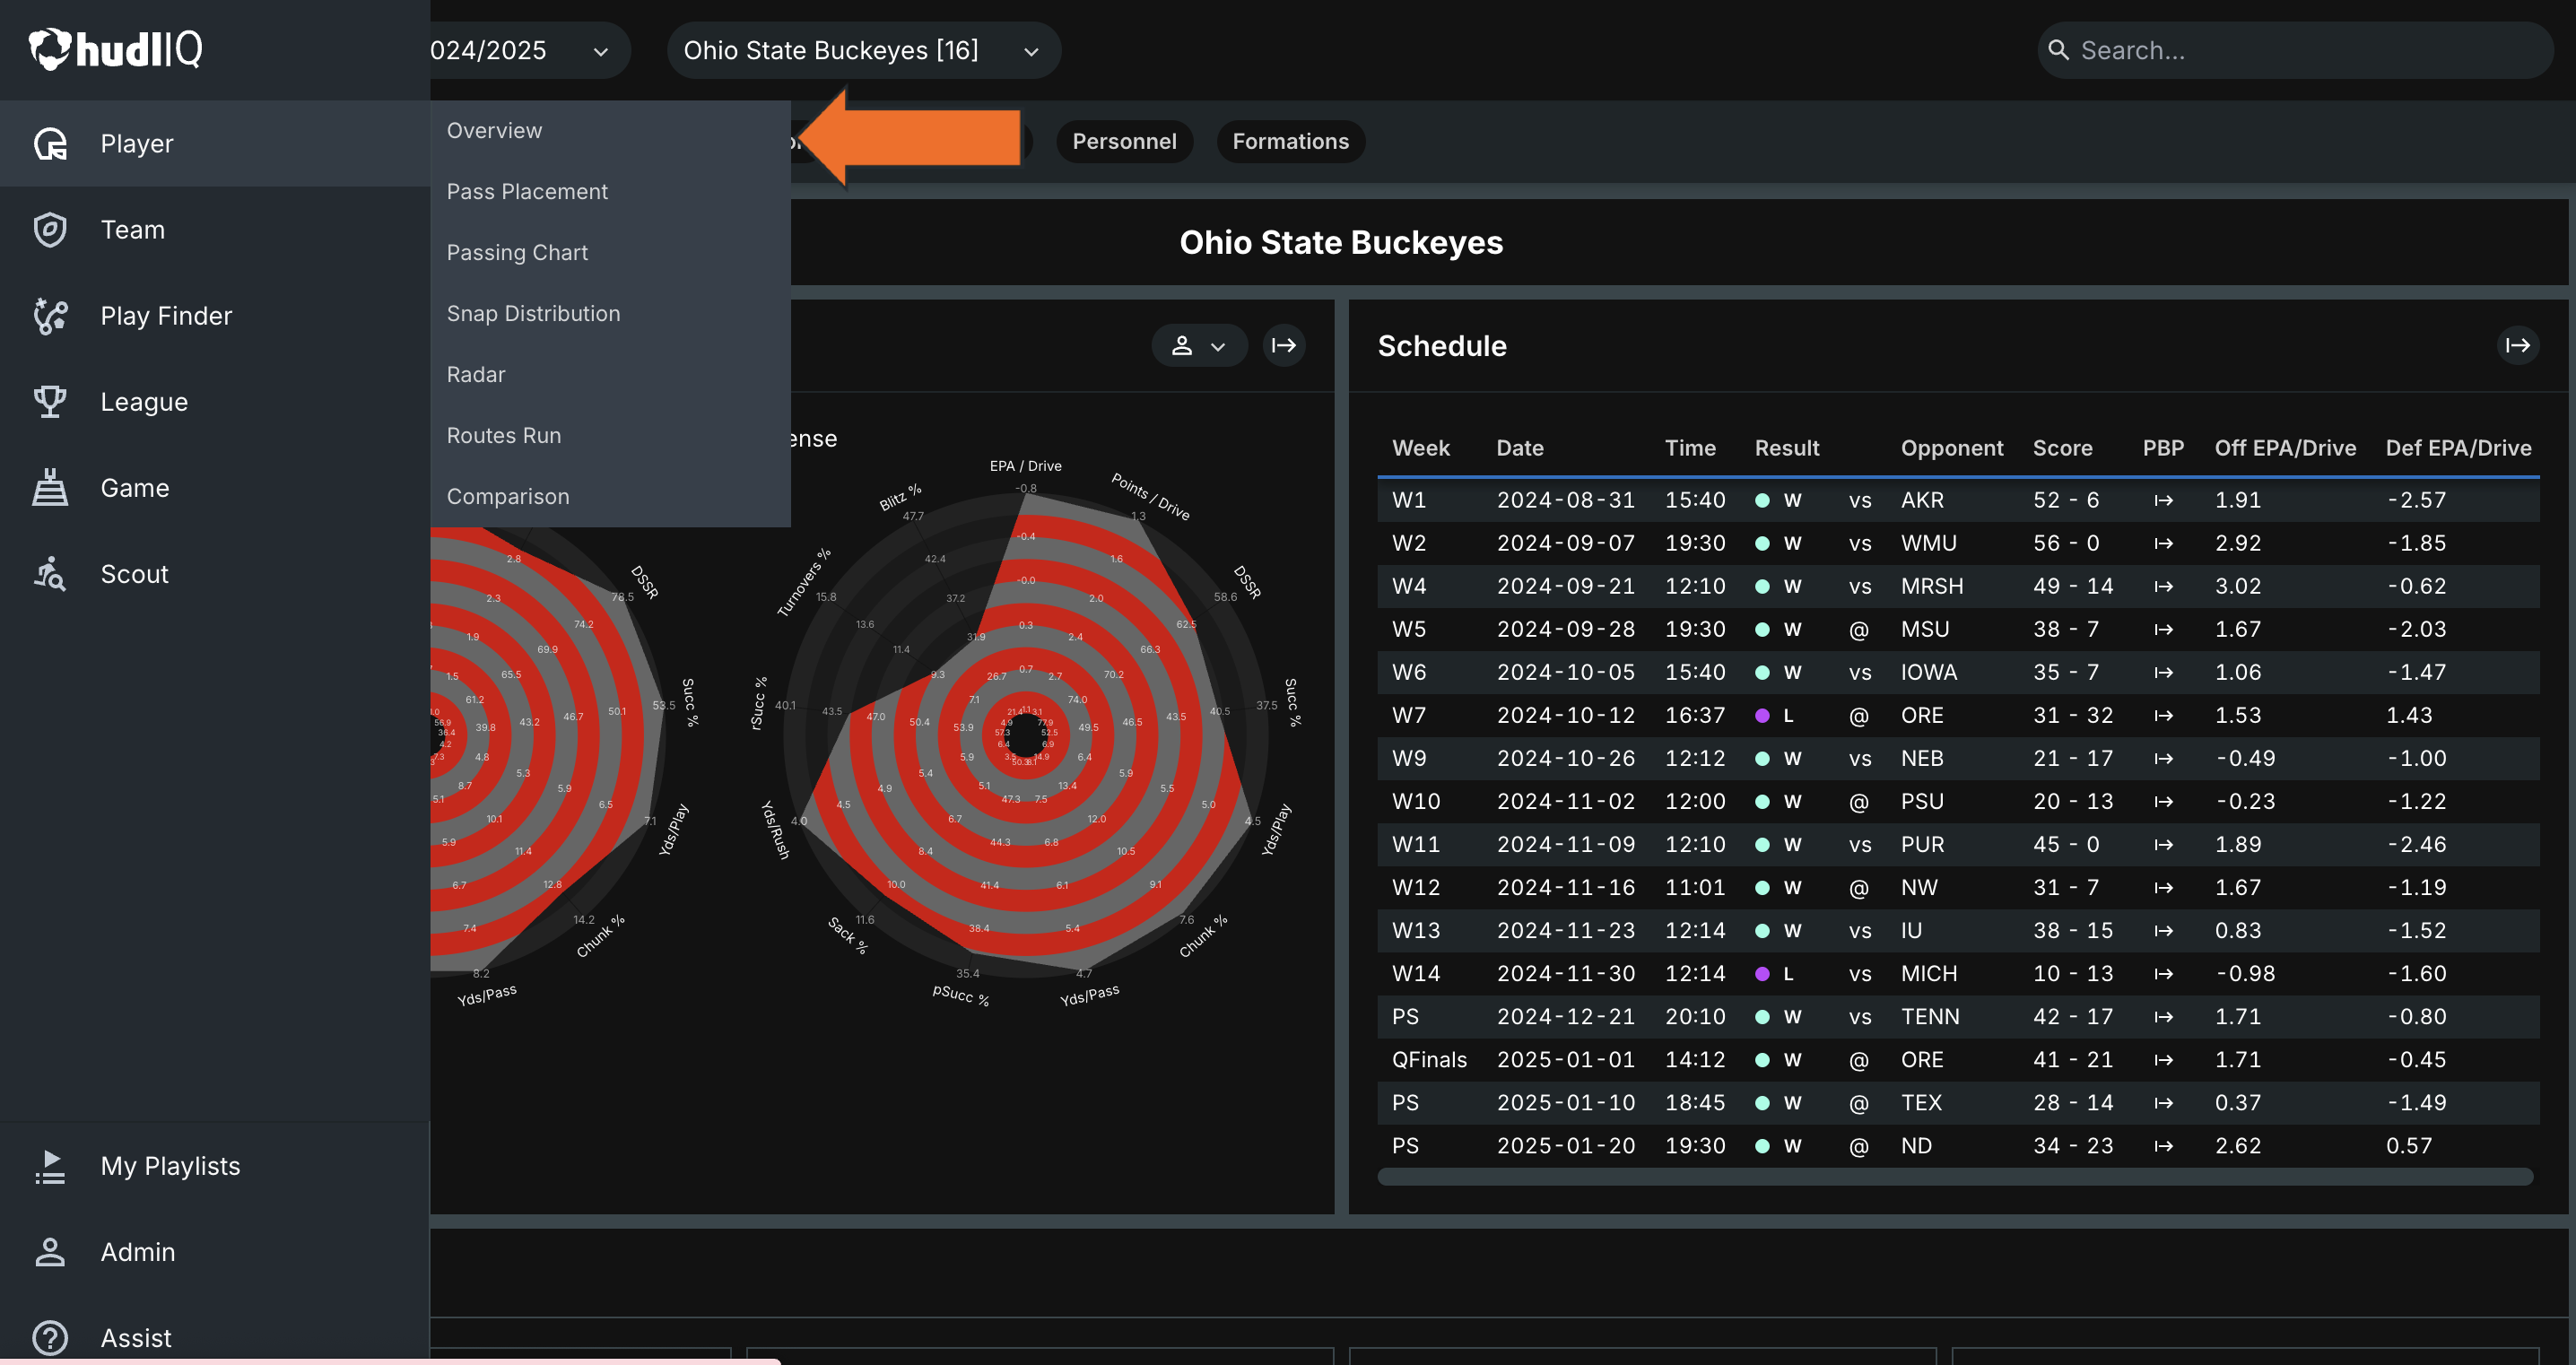The width and height of the screenshot is (2576, 1365).
Task: Open the Player section helmet icon
Action: point(50,144)
